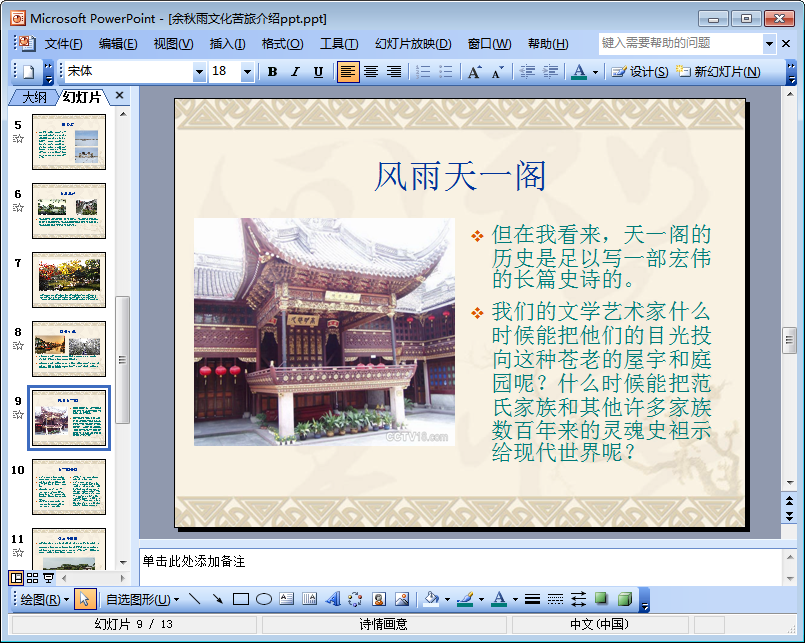Image resolution: width=805 pixels, height=643 pixels.
Task: Select the Rectangle drawing tool
Action: [240, 600]
